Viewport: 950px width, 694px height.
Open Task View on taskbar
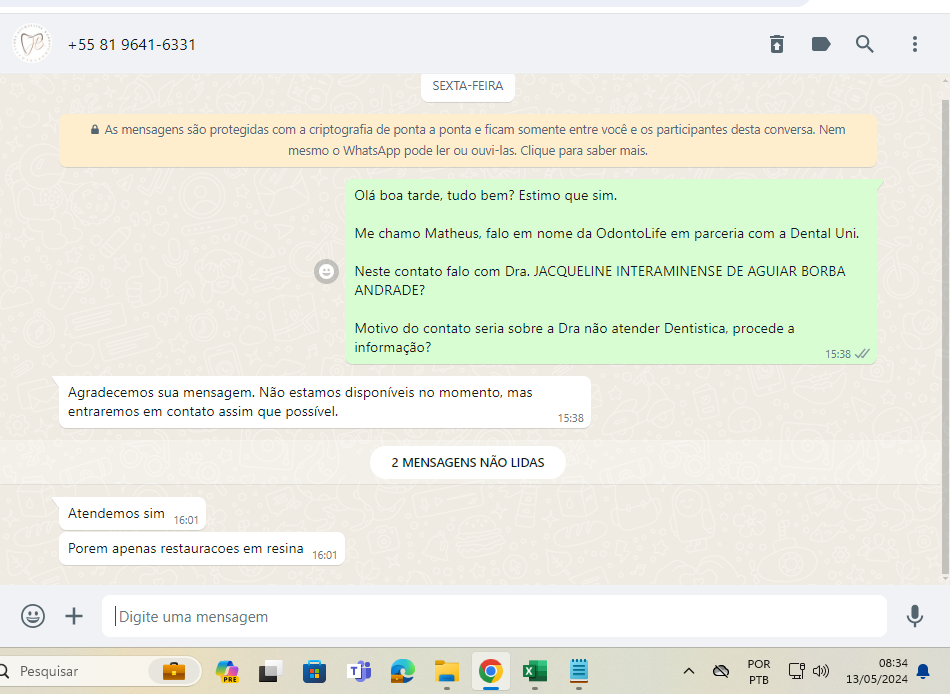(270, 671)
